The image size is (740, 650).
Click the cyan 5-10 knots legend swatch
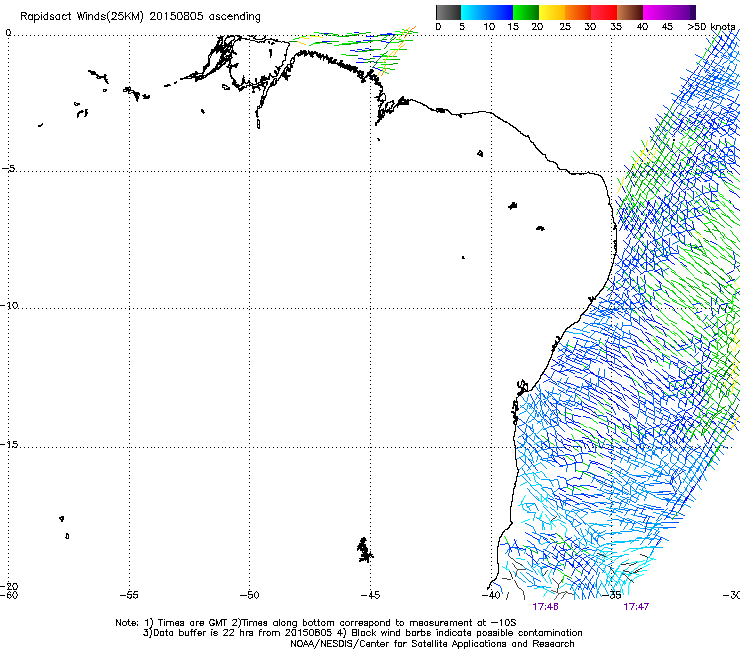pos(474,12)
